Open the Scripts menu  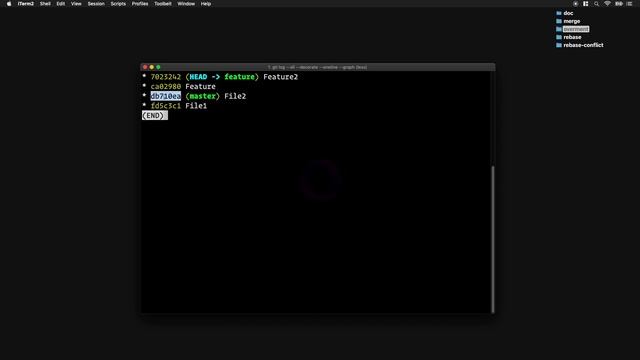[x=118, y=4]
